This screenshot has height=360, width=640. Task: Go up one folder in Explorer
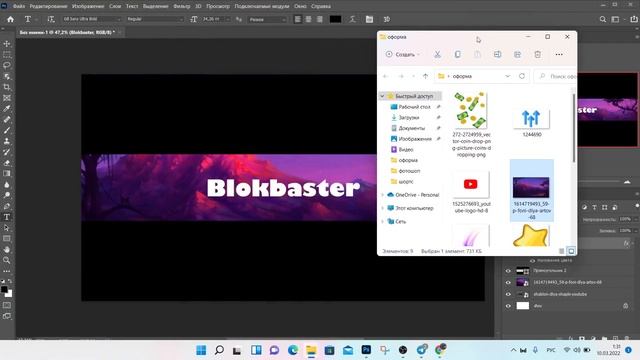click(x=425, y=76)
